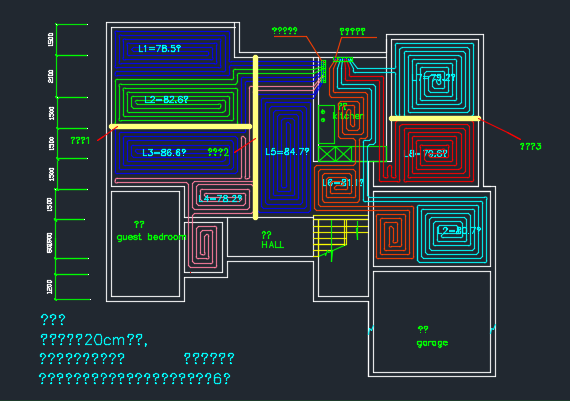Click the L1=78.5? loop length label
This screenshot has height=401, width=570.
159,48
